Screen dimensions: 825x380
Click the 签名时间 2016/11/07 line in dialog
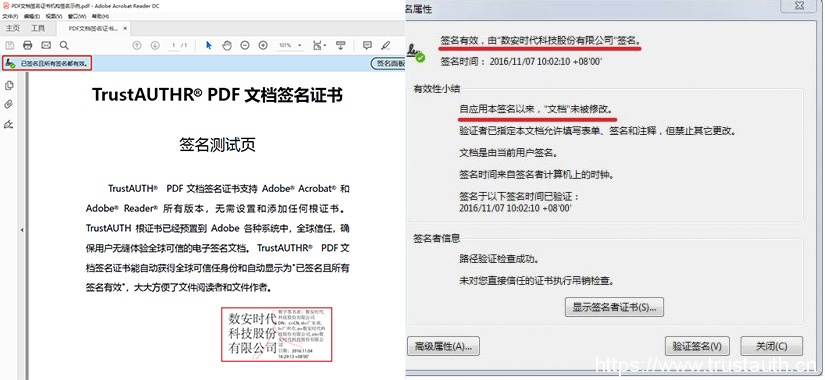[521, 61]
